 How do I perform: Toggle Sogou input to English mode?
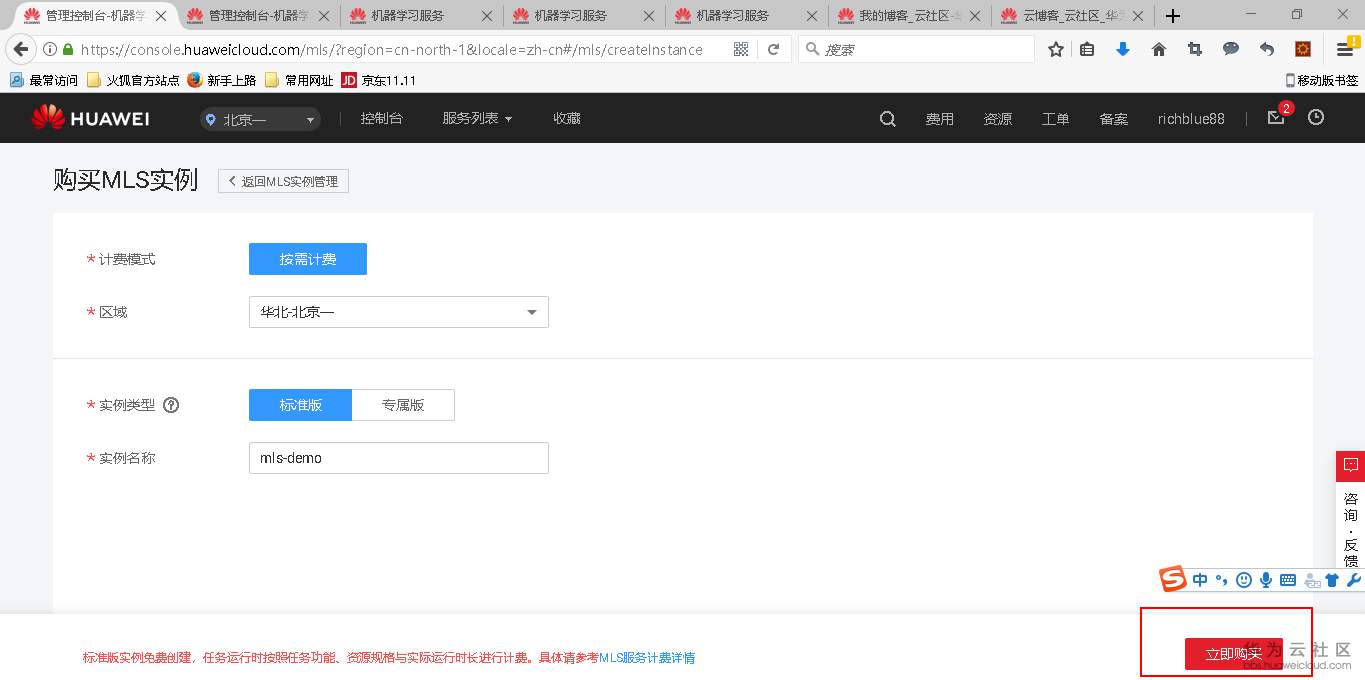pos(1199,579)
